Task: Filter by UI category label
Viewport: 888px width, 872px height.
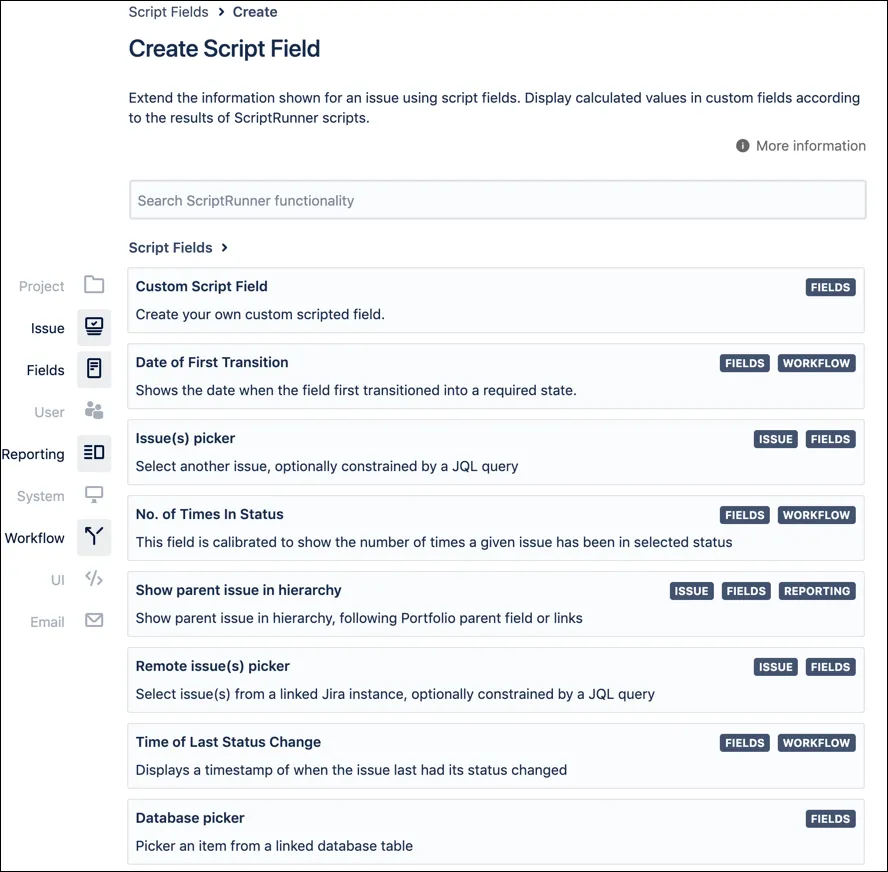Action: [58, 580]
